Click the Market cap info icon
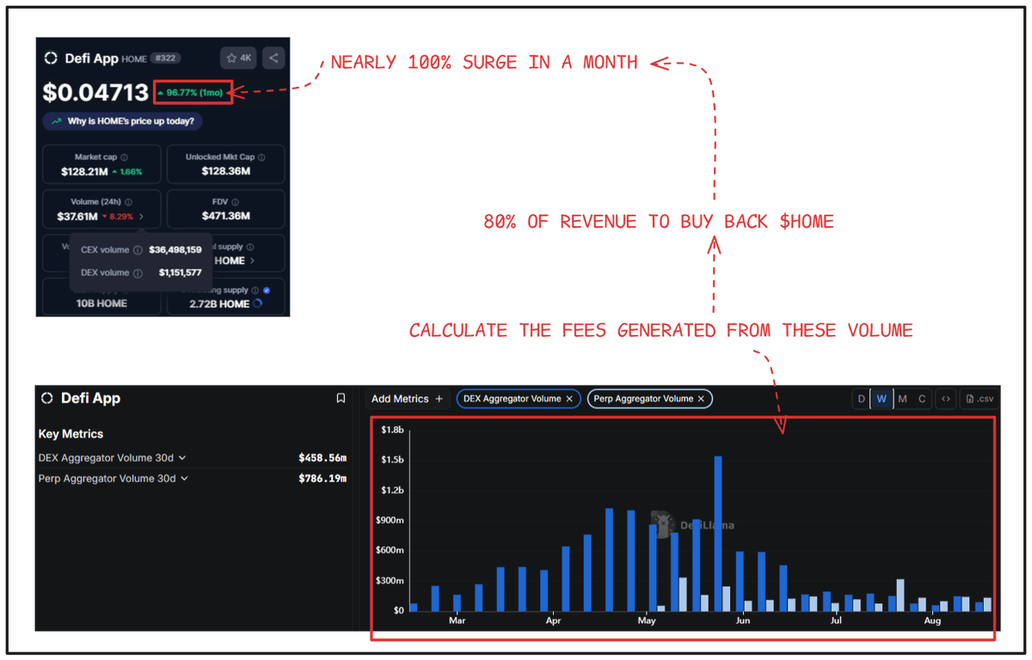Viewport: 1032px width, 660px height. [124, 157]
